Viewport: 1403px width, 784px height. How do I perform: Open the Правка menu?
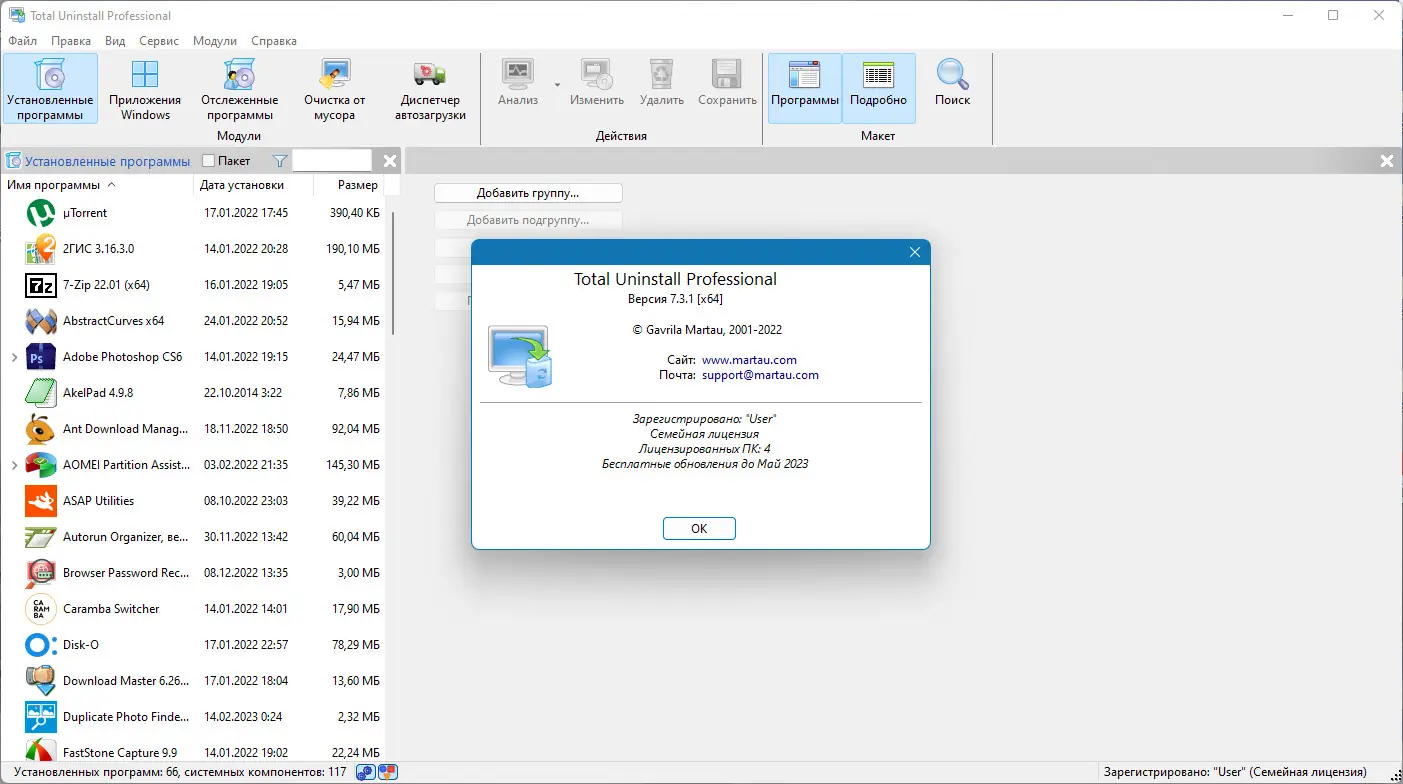pyautogui.click(x=71, y=41)
